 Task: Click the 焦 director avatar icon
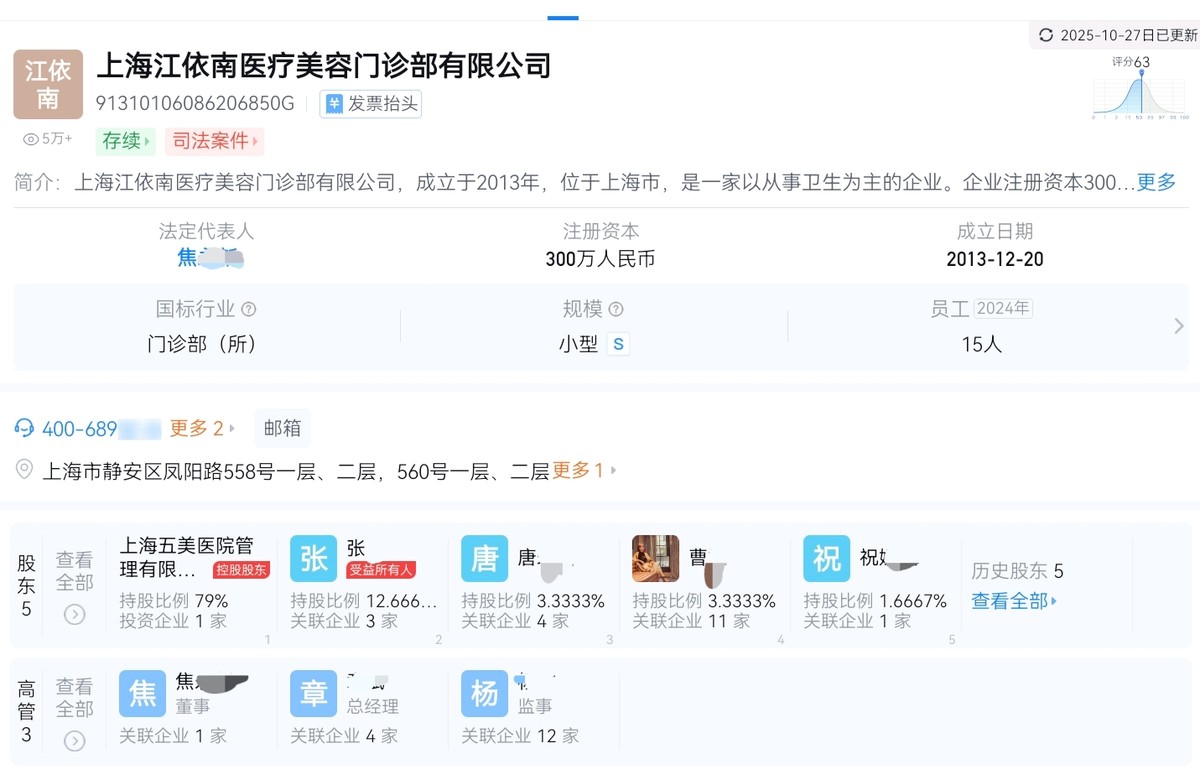point(143,694)
